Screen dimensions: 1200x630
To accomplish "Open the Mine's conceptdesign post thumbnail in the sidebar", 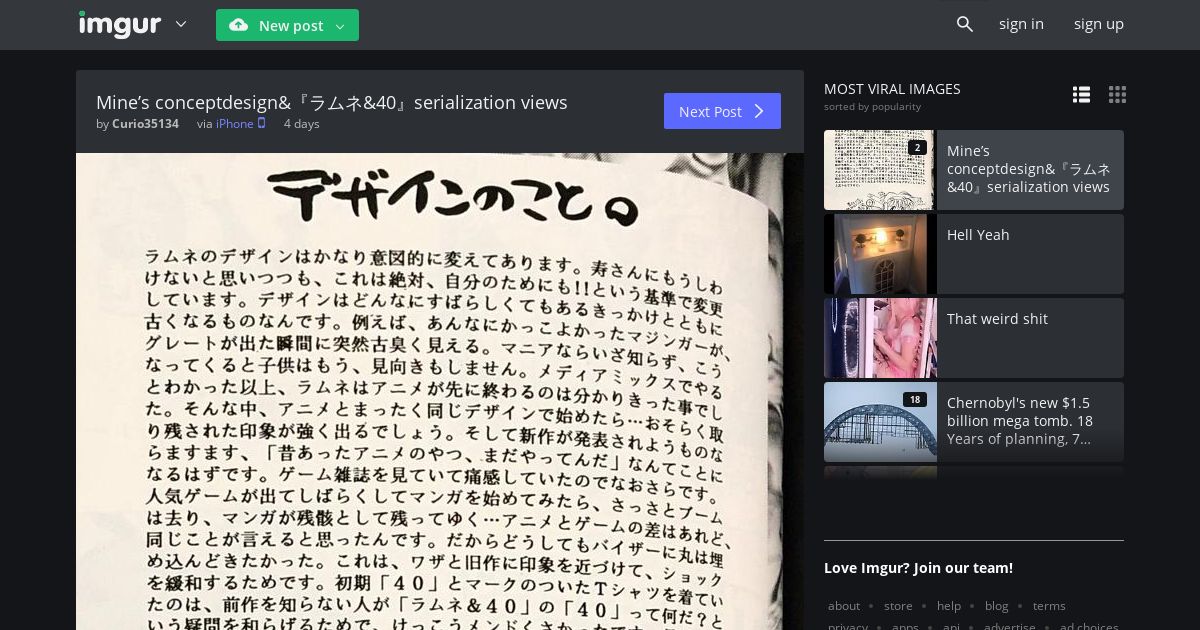I will point(880,170).
